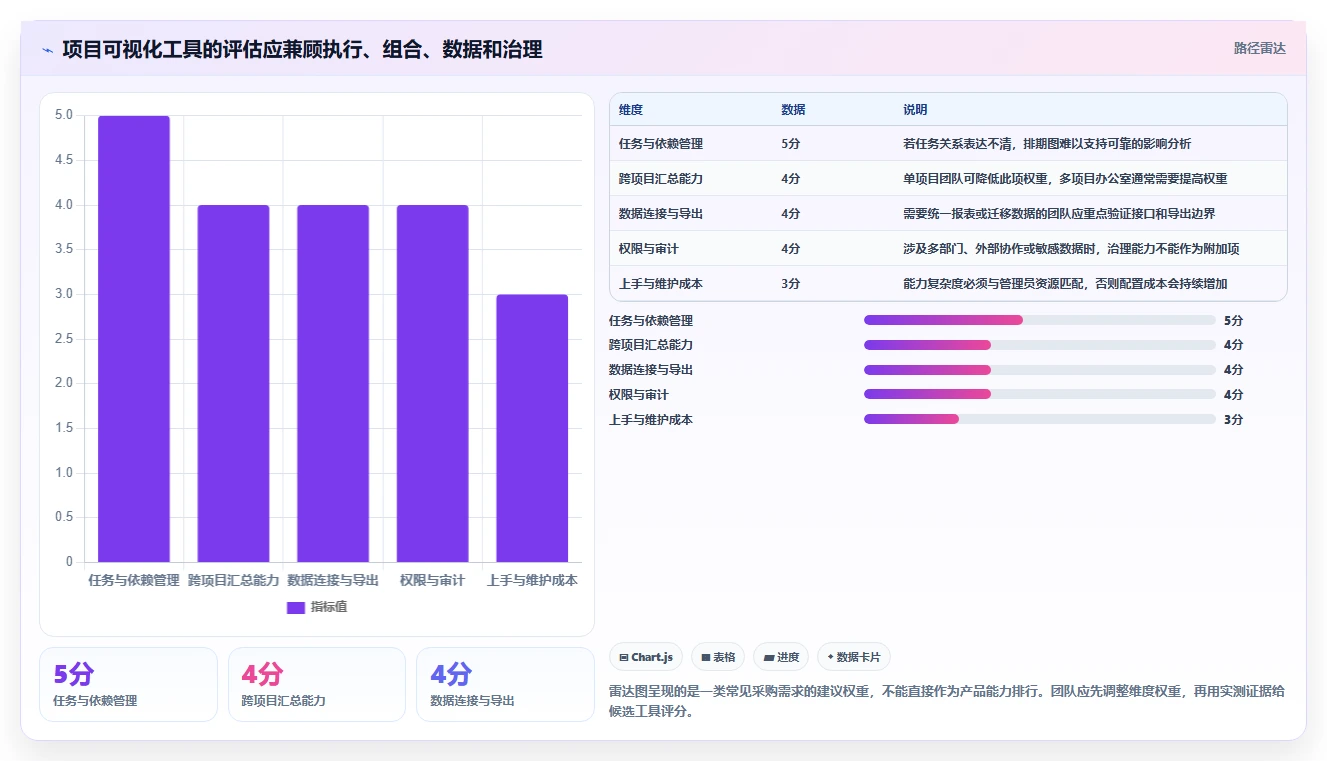Click the 路径雷达 label in the header
Screen dimensions: 1327x761
coord(1259,48)
